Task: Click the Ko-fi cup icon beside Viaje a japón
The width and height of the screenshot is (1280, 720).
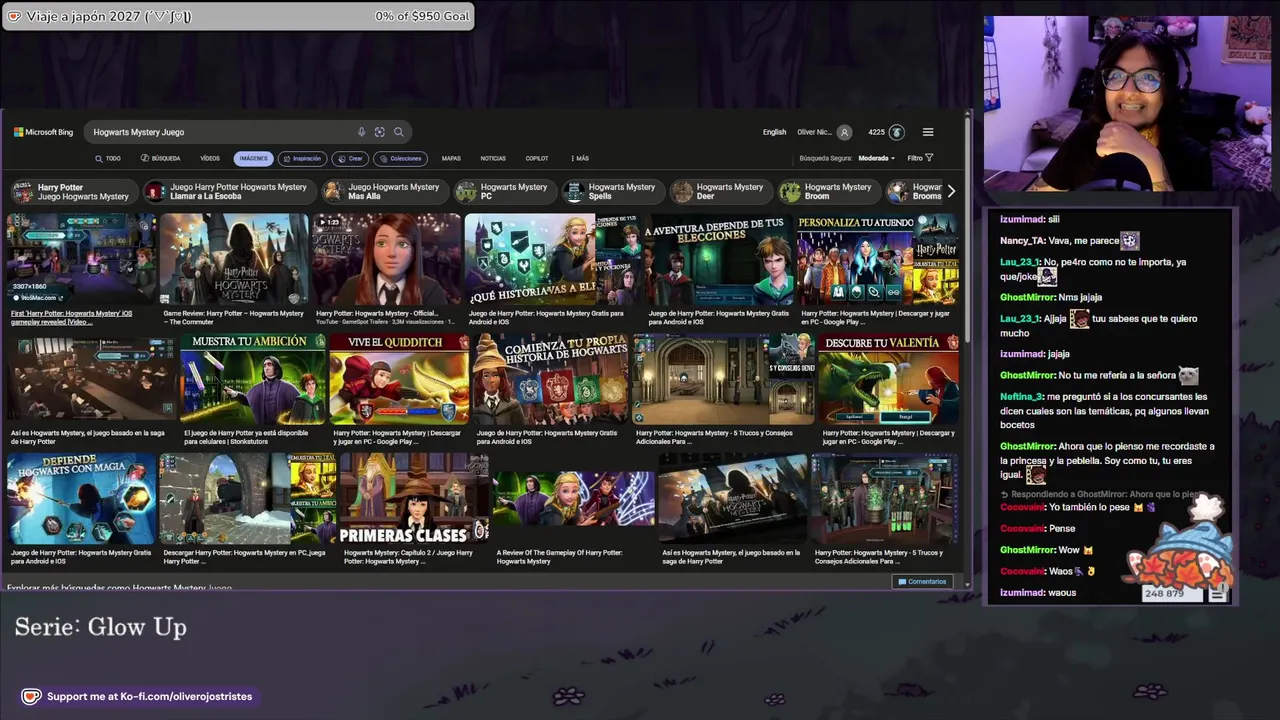Action: [x=14, y=16]
